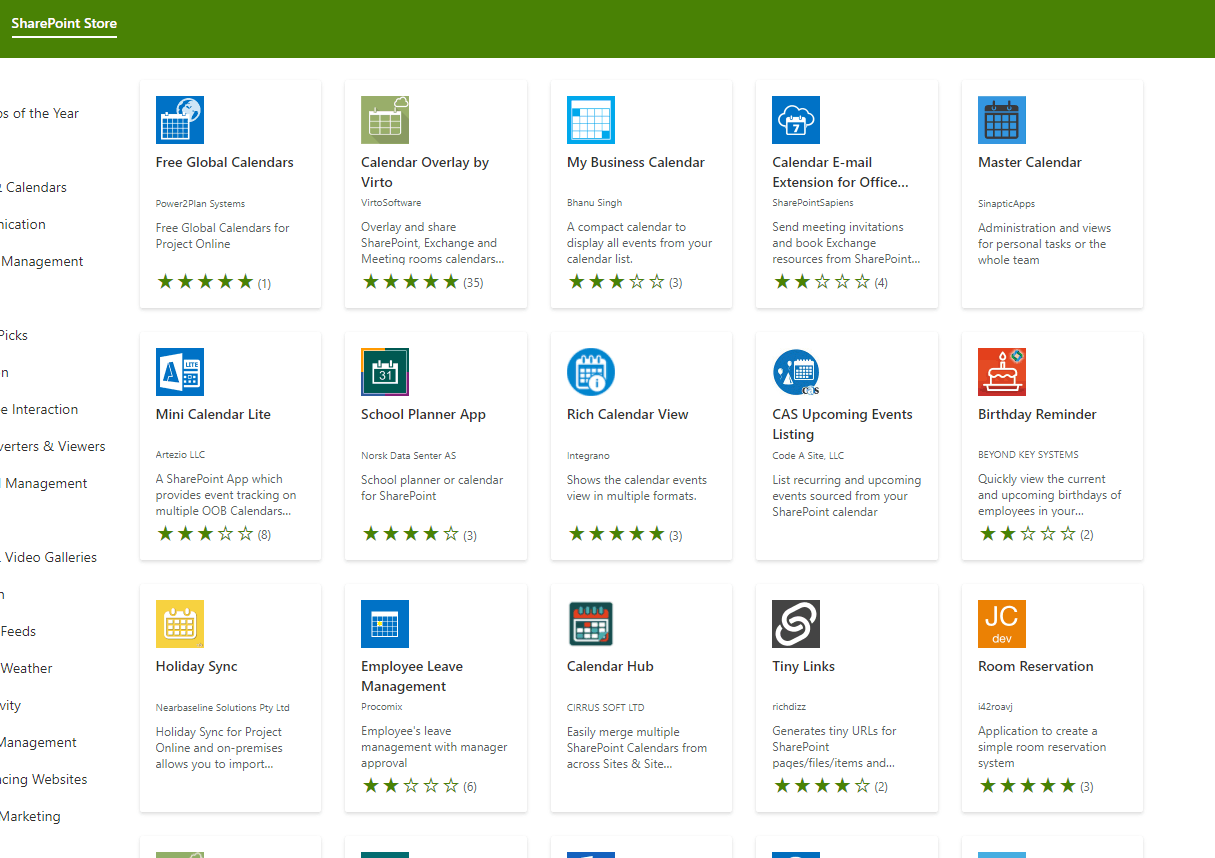Click publisher name SinapticApps

point(1006,204)
